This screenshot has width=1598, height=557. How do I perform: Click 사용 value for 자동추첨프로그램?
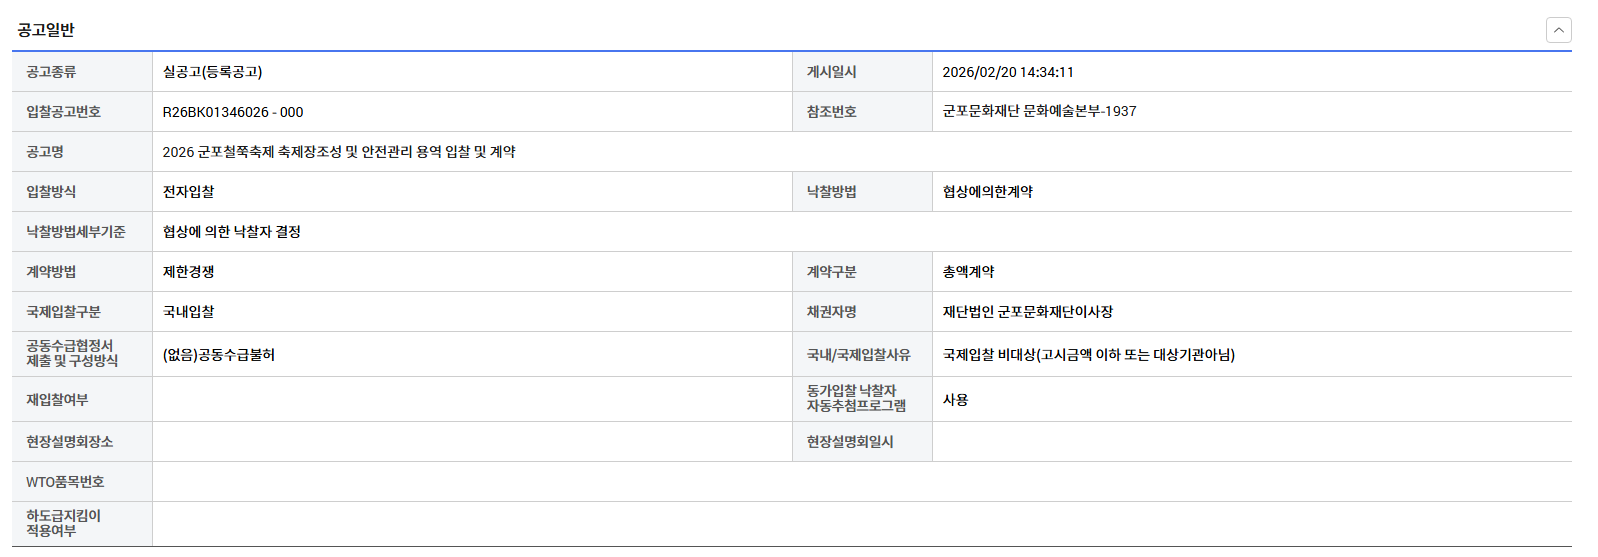tap(955, 400)
